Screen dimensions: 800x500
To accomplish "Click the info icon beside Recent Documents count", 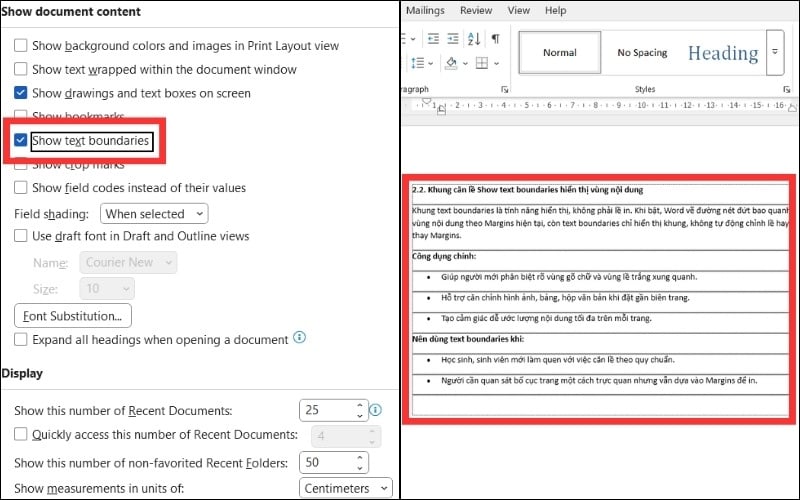I will [376, 410].
